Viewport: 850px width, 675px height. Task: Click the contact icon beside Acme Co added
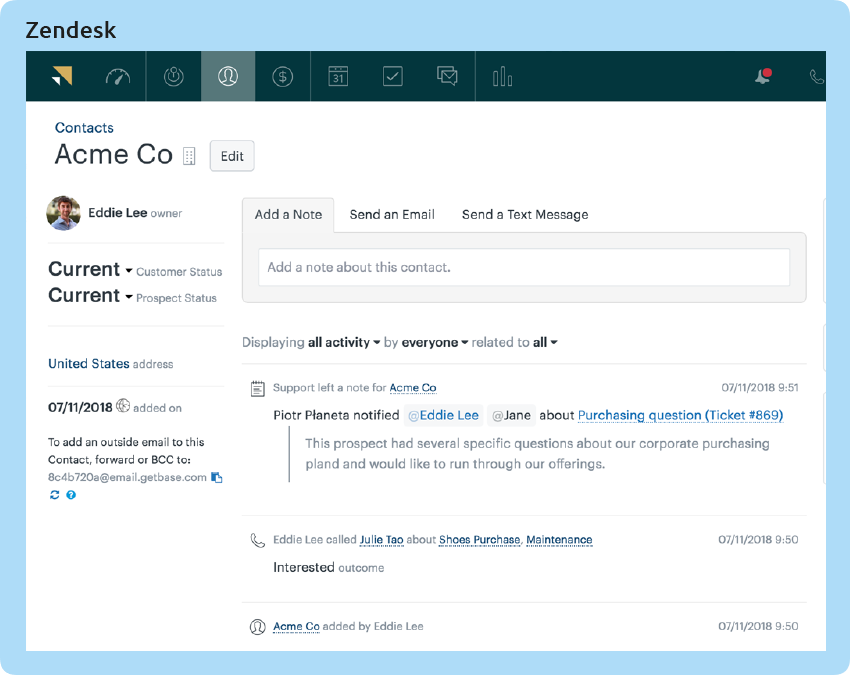coord(257,627)
